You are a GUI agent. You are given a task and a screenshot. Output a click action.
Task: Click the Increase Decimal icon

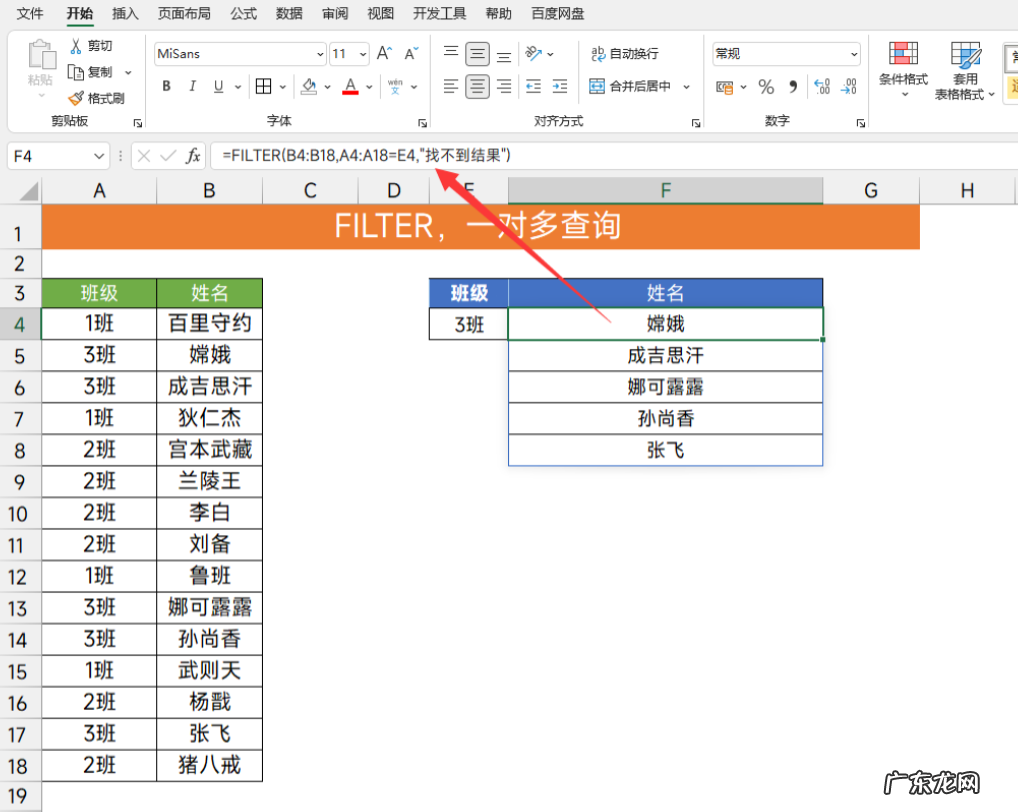click(x=822, y=87)
